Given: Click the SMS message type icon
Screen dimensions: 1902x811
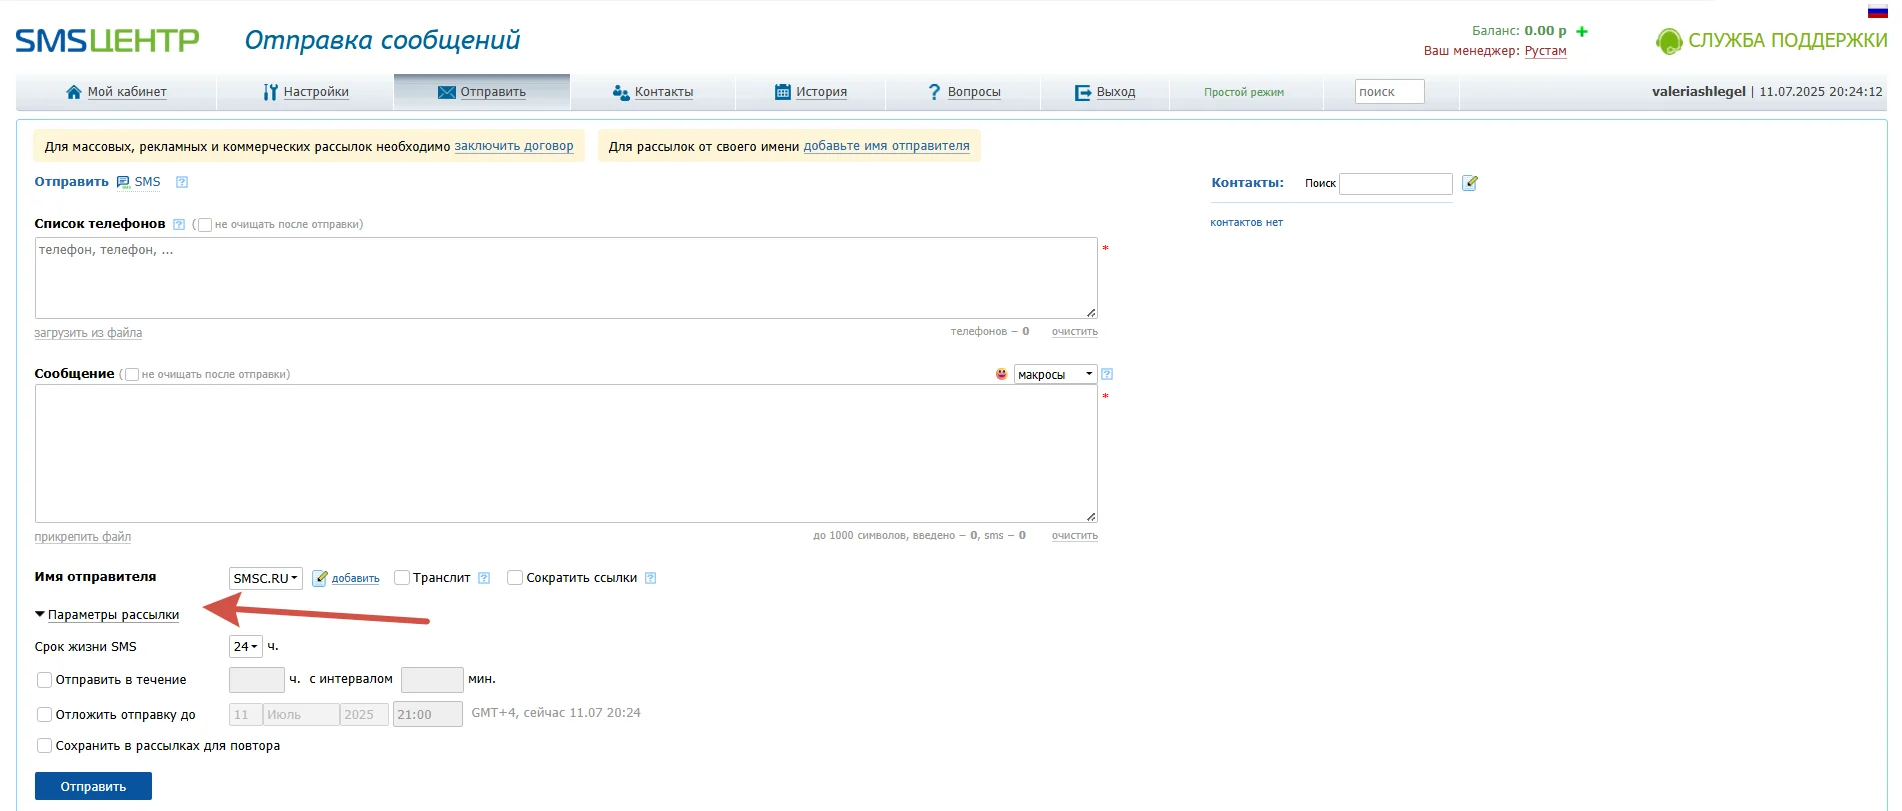Looking at the screenshot, I should (123, 182).
